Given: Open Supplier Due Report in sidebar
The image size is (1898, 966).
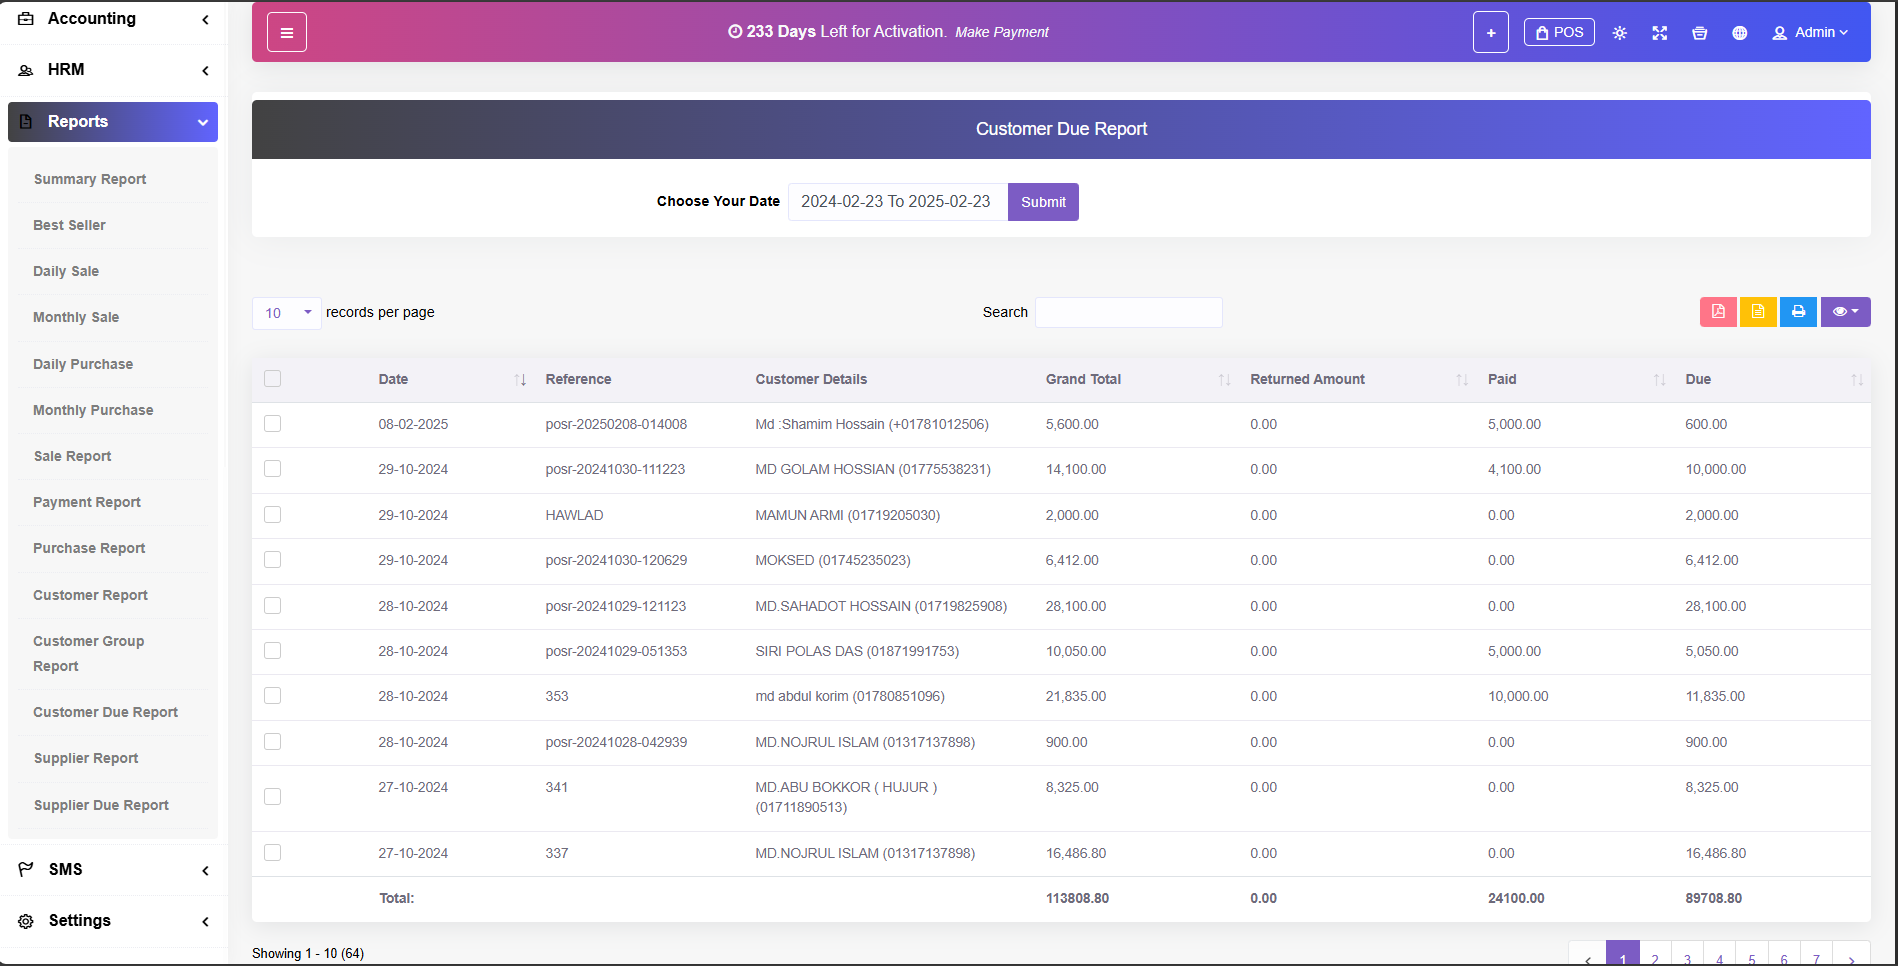Looking at the screenshot, I should (101, 805).
